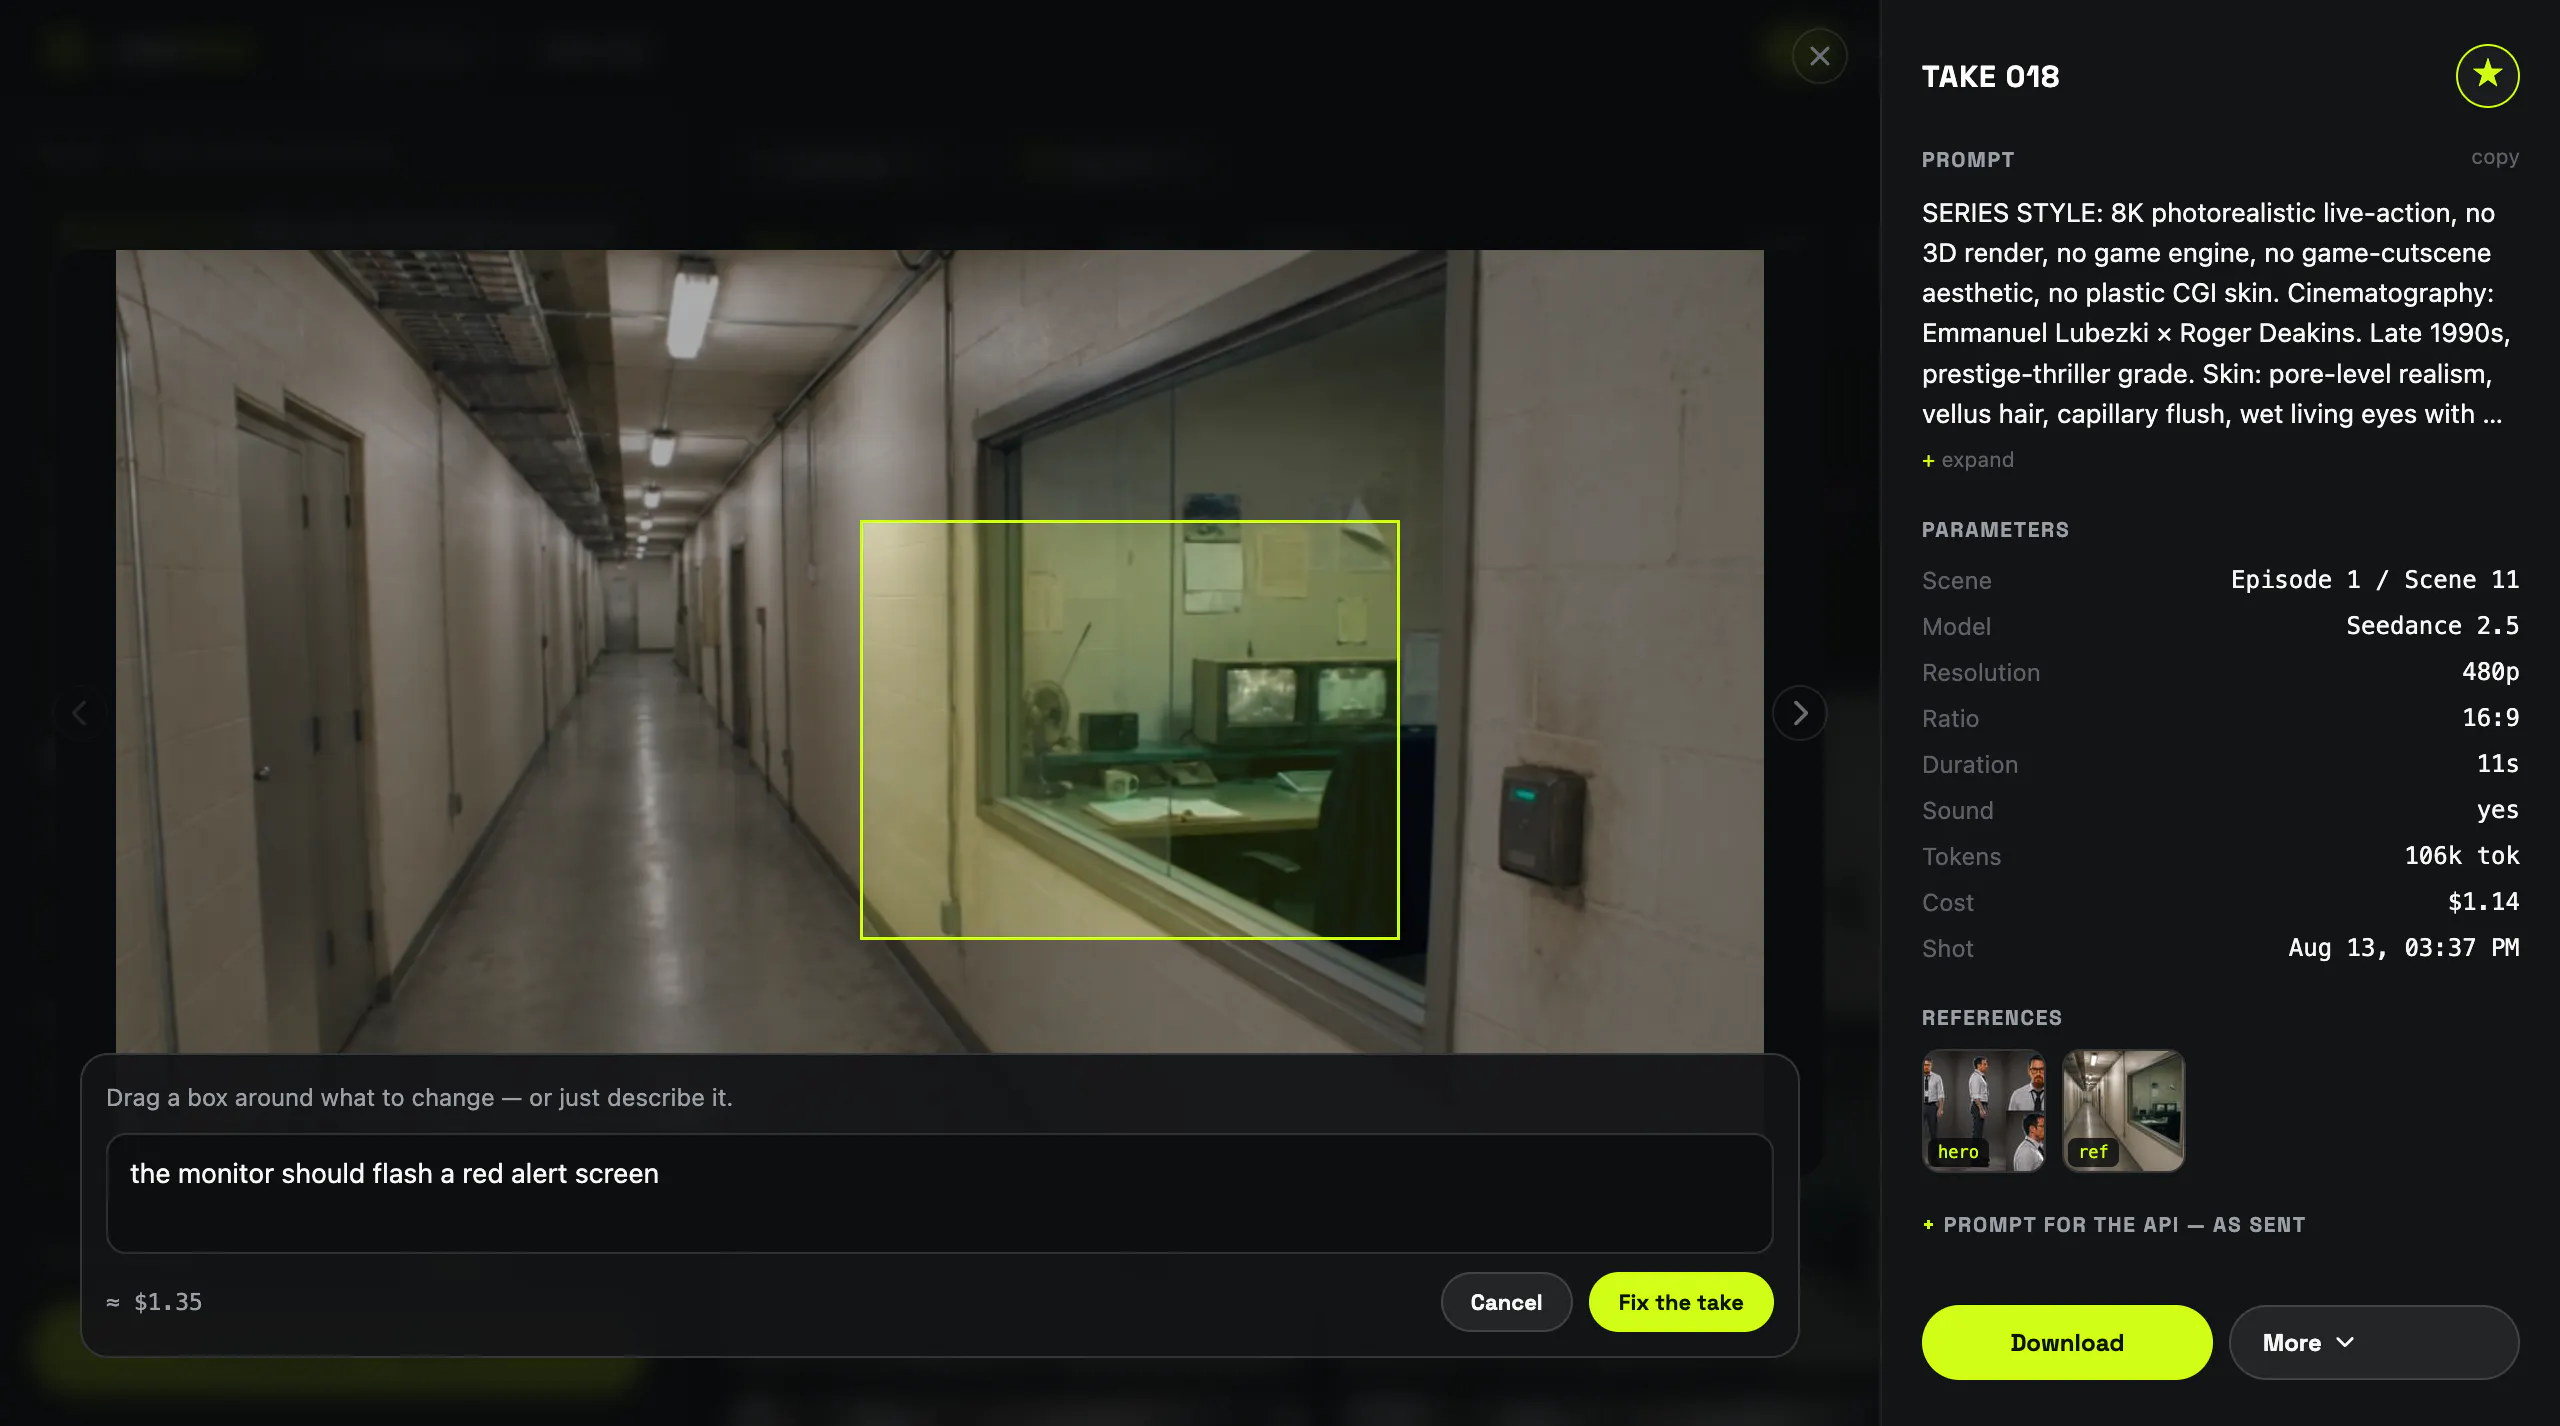Screen dimensions: 2560x1426
Task: Open the More dropdown menu
Action: coord(2373,1343)
